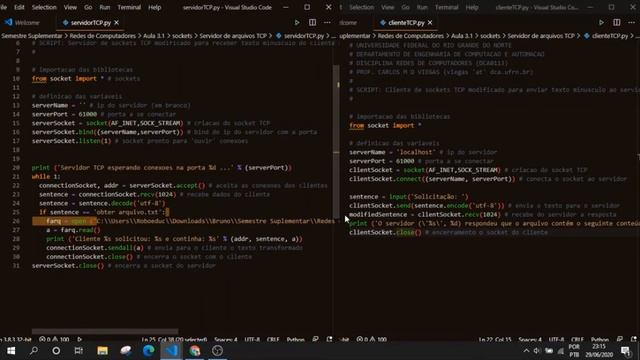Open Go menu in left window

pyautogui.click(x=88, y=7)
